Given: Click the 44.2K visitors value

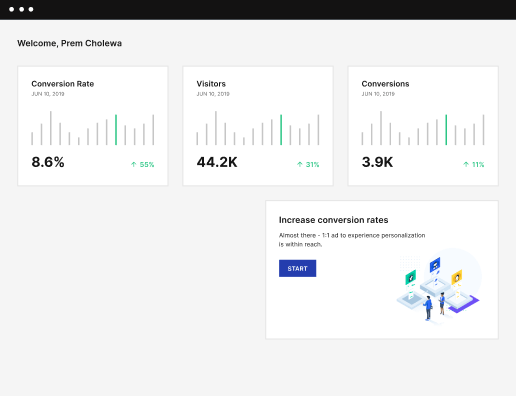Looking at the screenshot, I should pos(217,162).
